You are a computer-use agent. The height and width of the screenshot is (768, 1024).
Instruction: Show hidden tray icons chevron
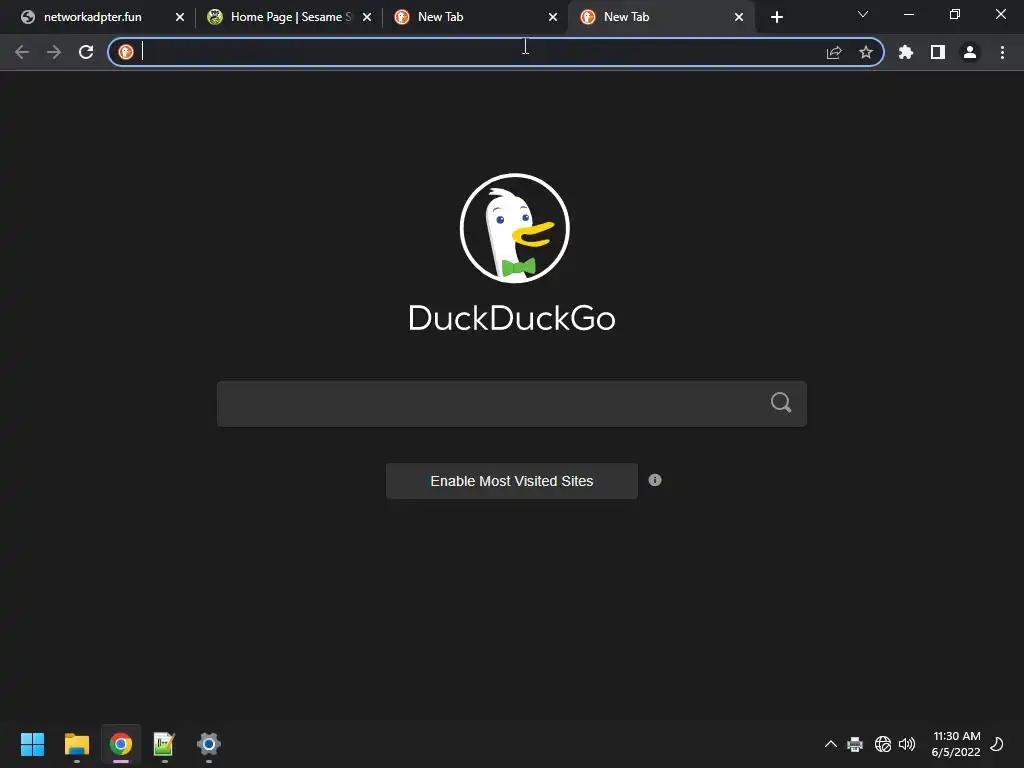pyautogui.click(x=831, y=744)
